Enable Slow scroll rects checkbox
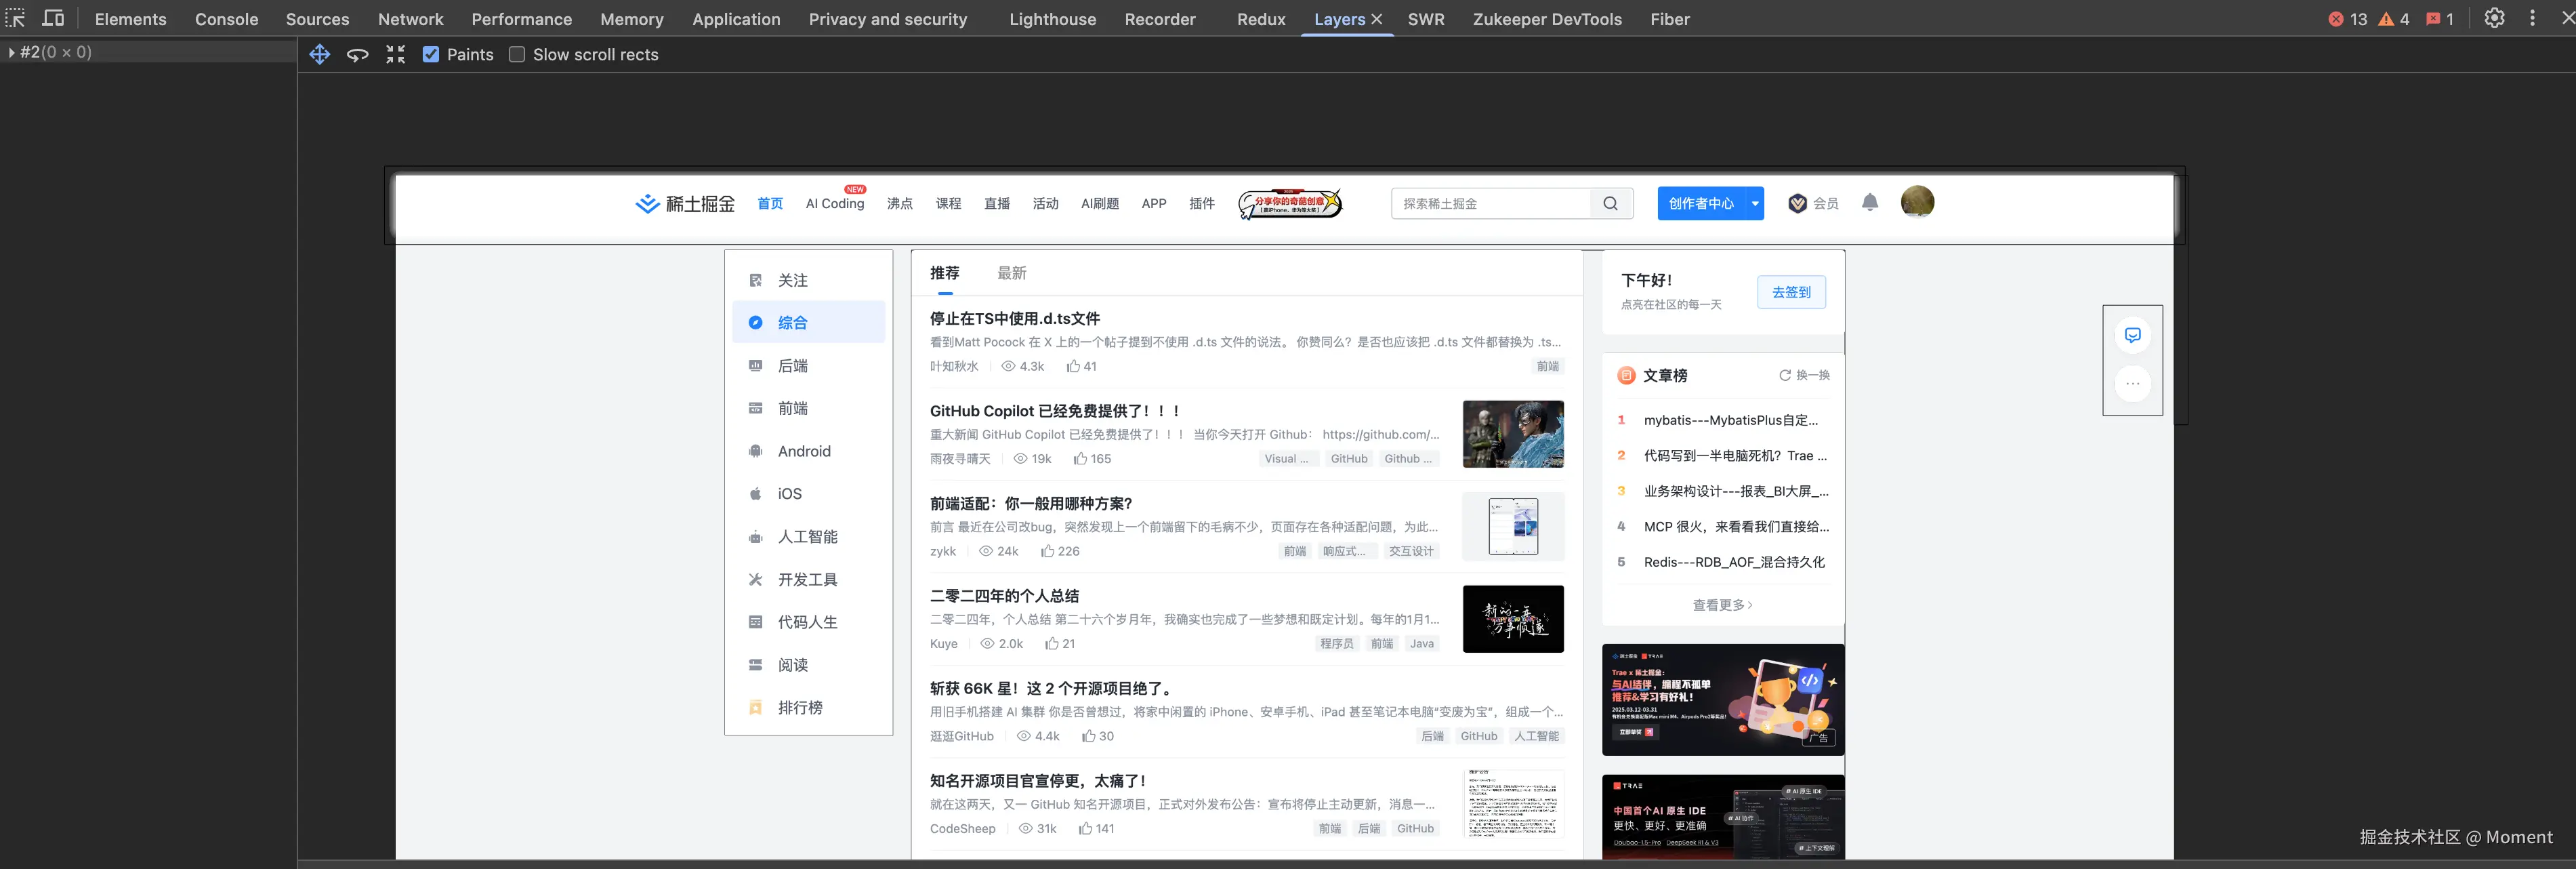Image resolution: width=2576 pixels, height=869 pixels. (517, 55)
